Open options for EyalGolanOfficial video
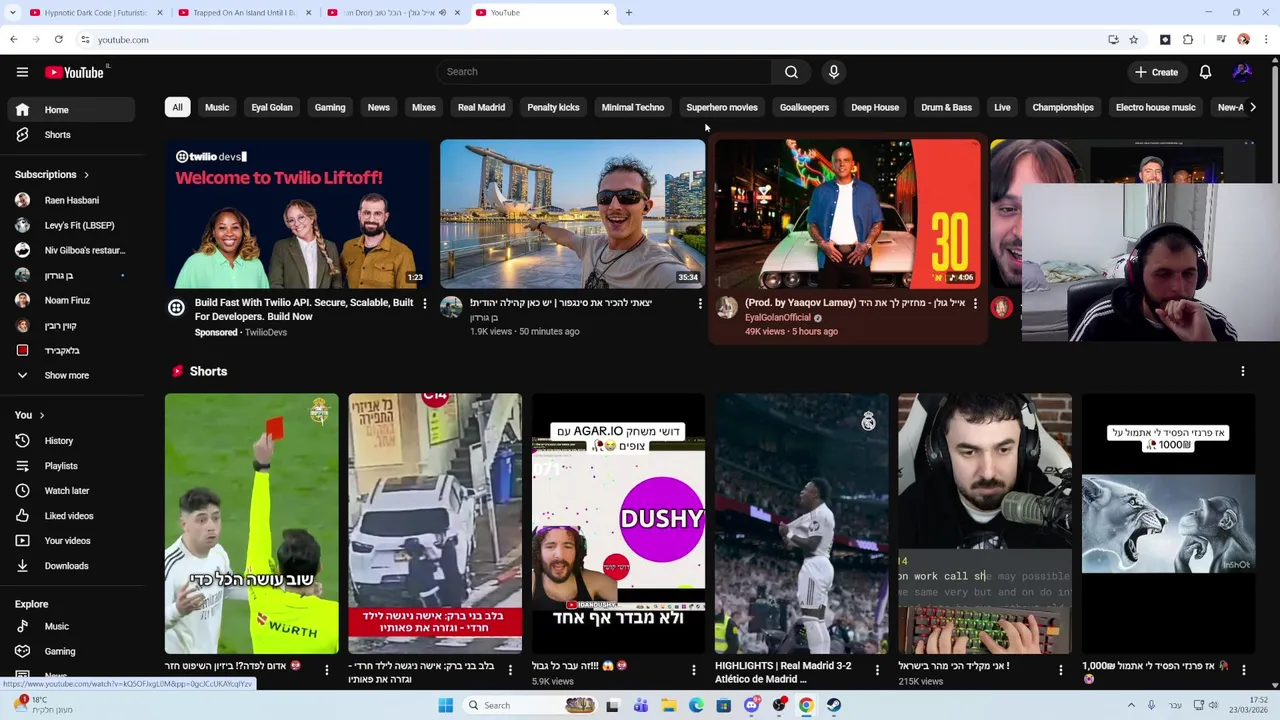Image resolution: width=1280 pixels, height=720 pixels. 975,303
